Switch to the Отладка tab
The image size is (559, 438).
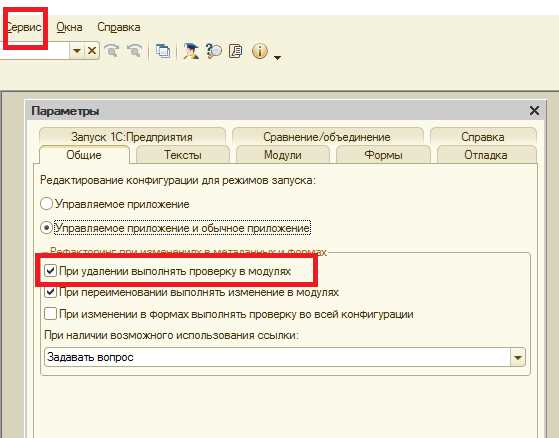point(486,155)
